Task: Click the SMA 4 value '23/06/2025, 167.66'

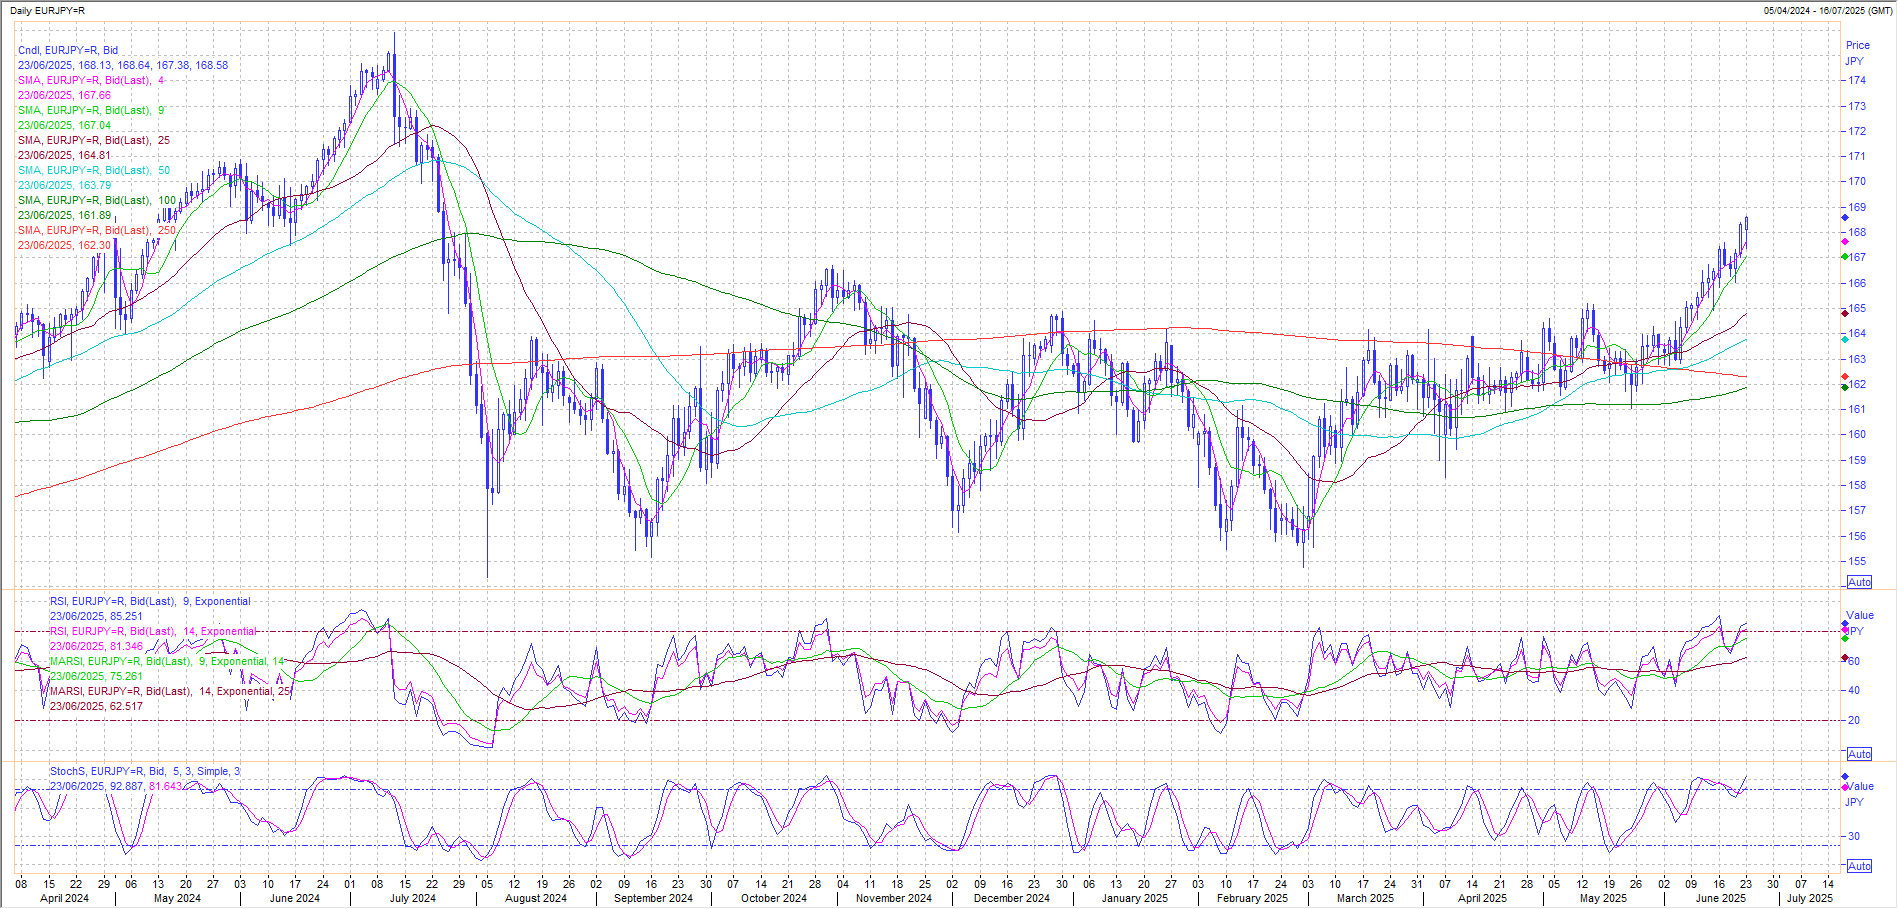Action: [x=64, y=95]
